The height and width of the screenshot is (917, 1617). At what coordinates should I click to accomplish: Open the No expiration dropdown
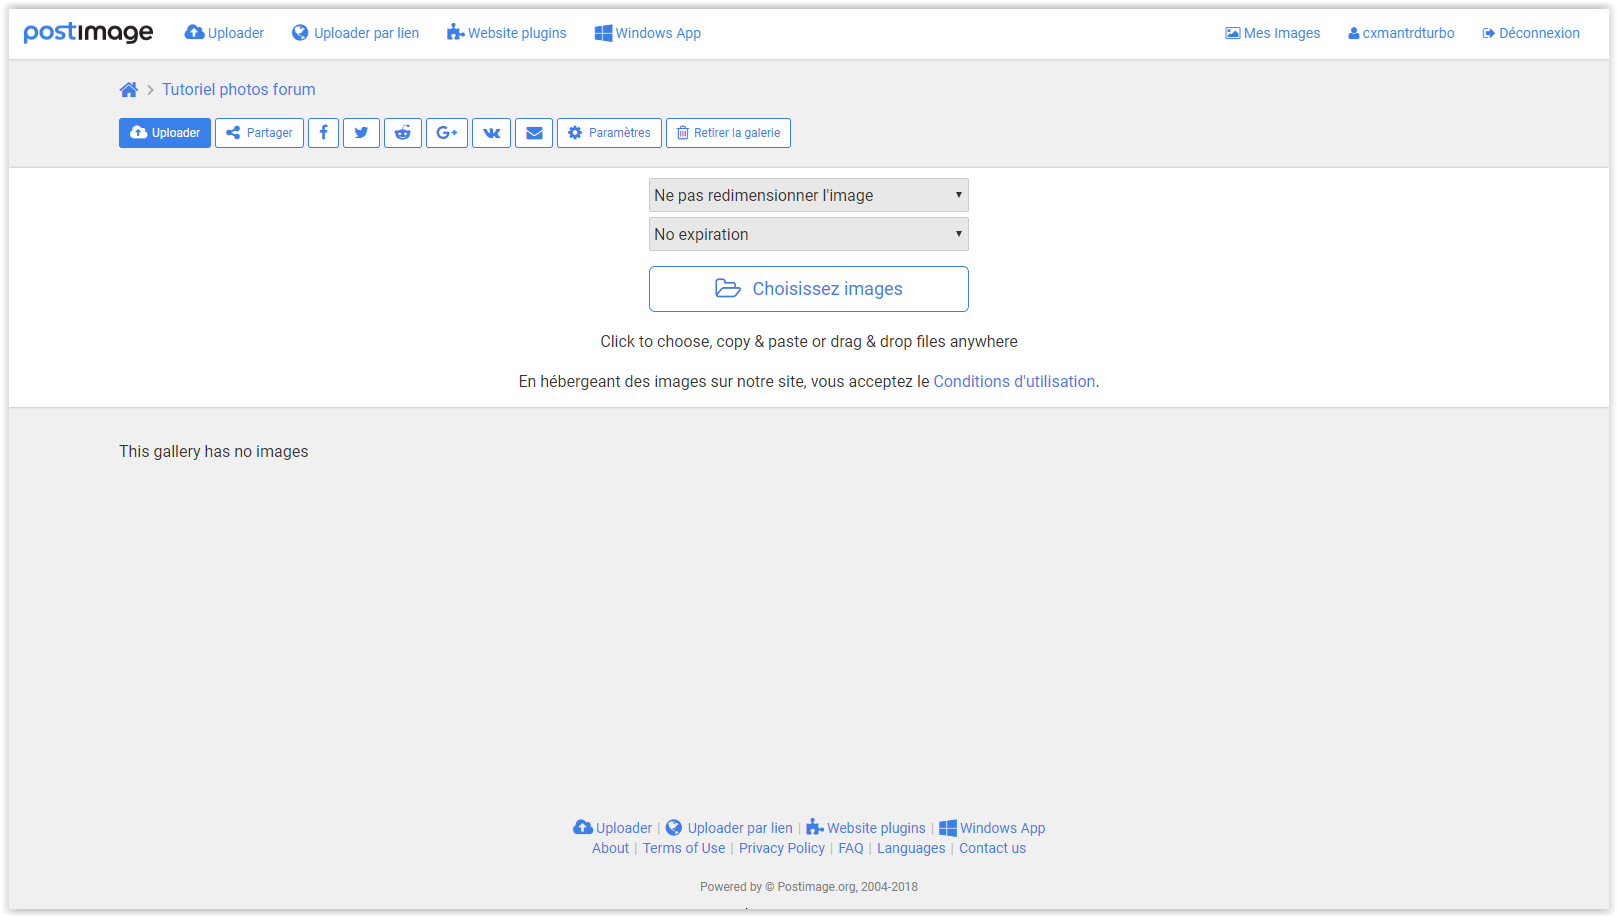coord(808,234)
